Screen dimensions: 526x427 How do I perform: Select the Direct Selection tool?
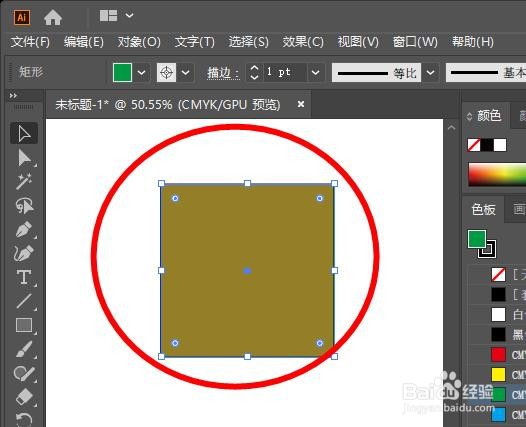(x=24, y=158)
